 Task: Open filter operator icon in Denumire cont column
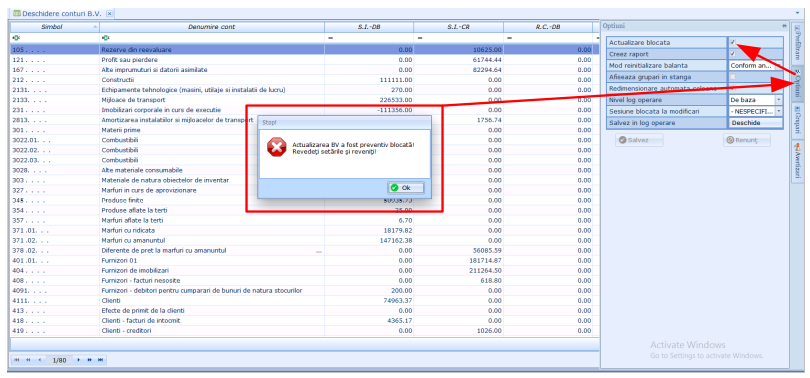click(105, 38)
